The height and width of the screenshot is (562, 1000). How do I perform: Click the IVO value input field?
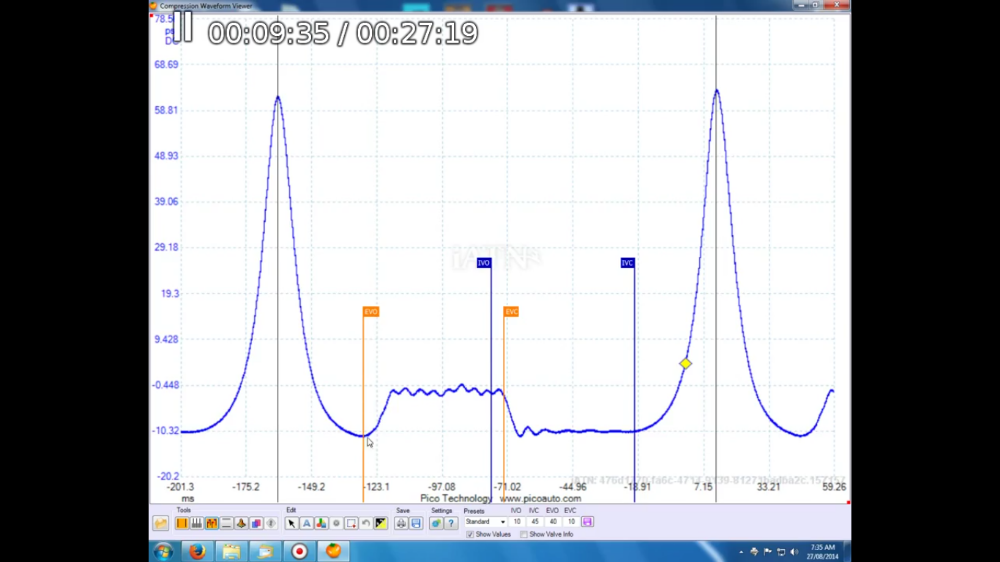[x=517, y=522]
